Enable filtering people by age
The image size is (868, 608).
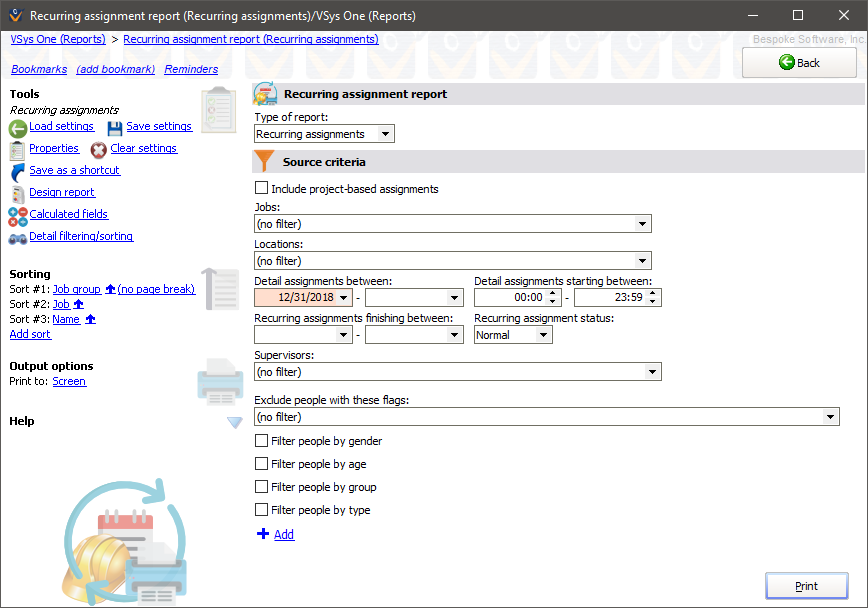pos(262,463)
